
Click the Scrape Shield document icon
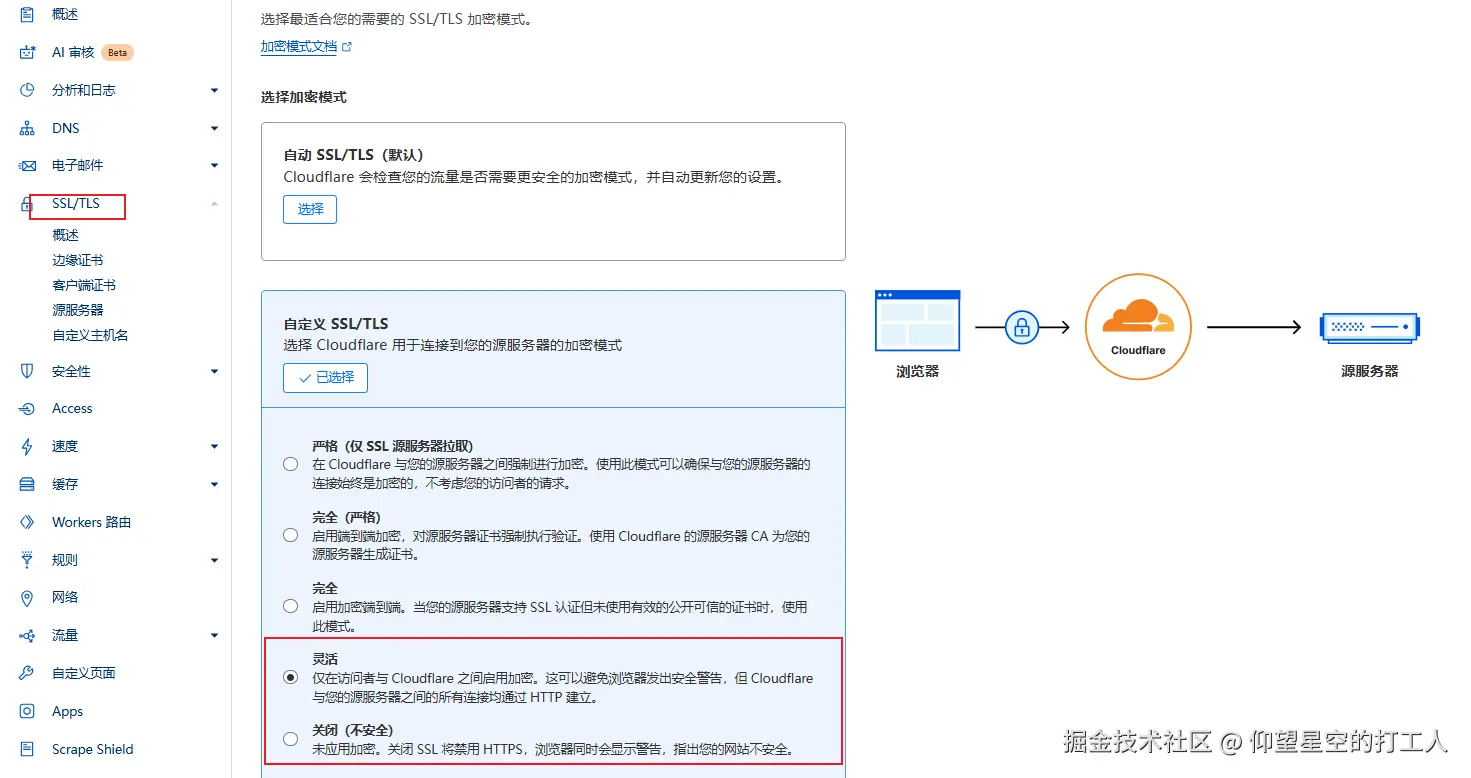(x=28, y=749)
